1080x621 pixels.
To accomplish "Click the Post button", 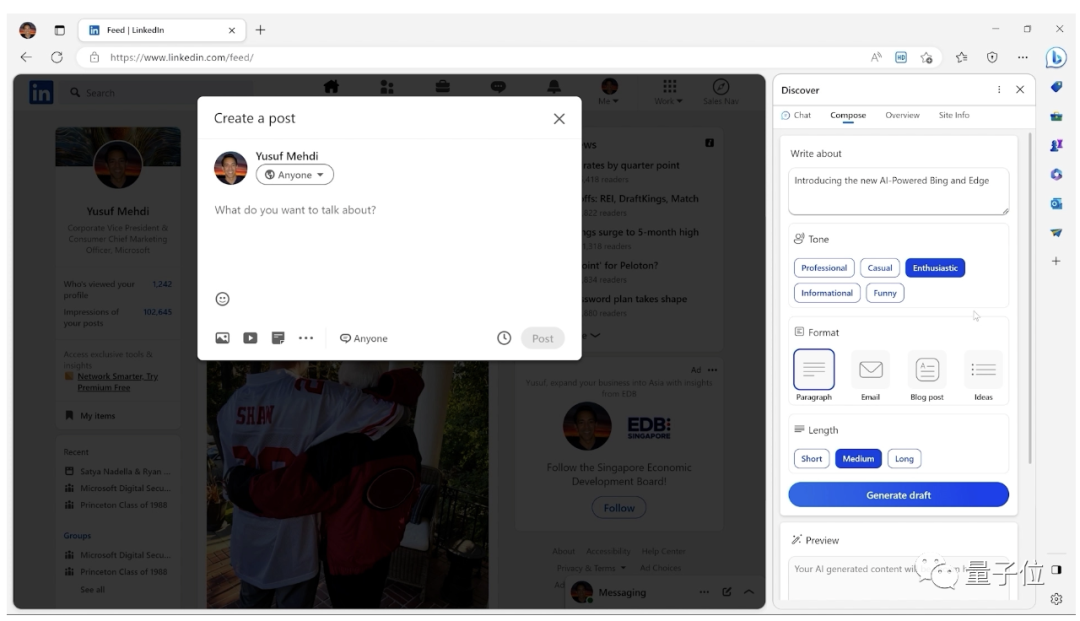I will (543, 338).
